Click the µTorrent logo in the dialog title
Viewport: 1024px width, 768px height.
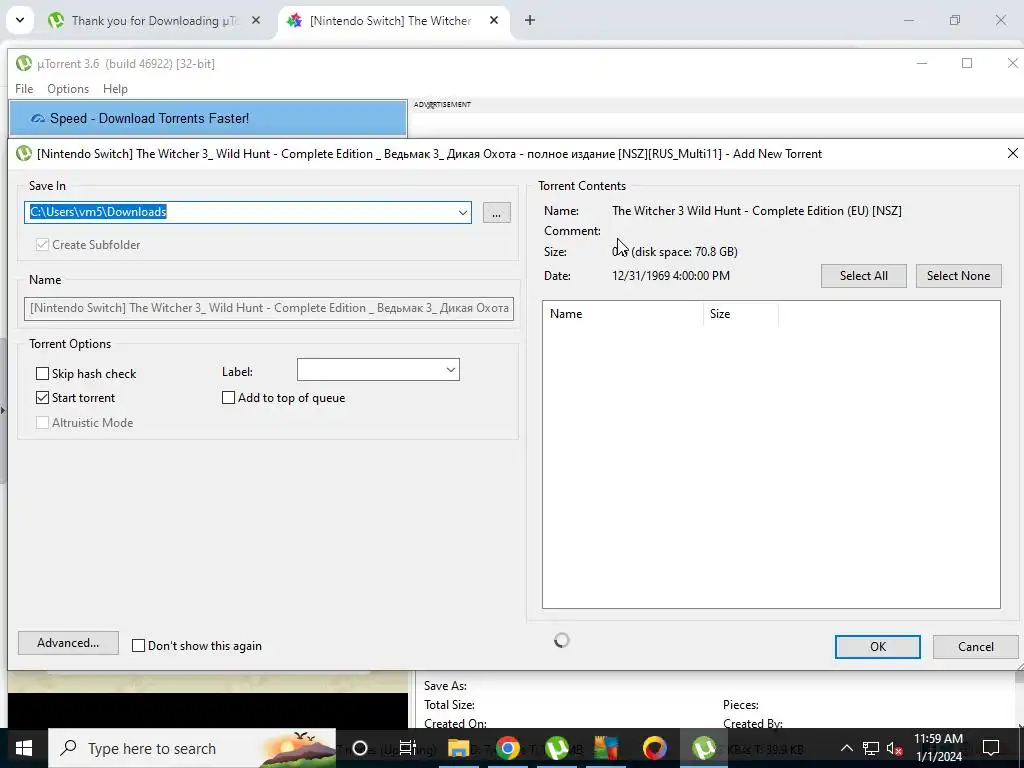click(x=24, y=153)
